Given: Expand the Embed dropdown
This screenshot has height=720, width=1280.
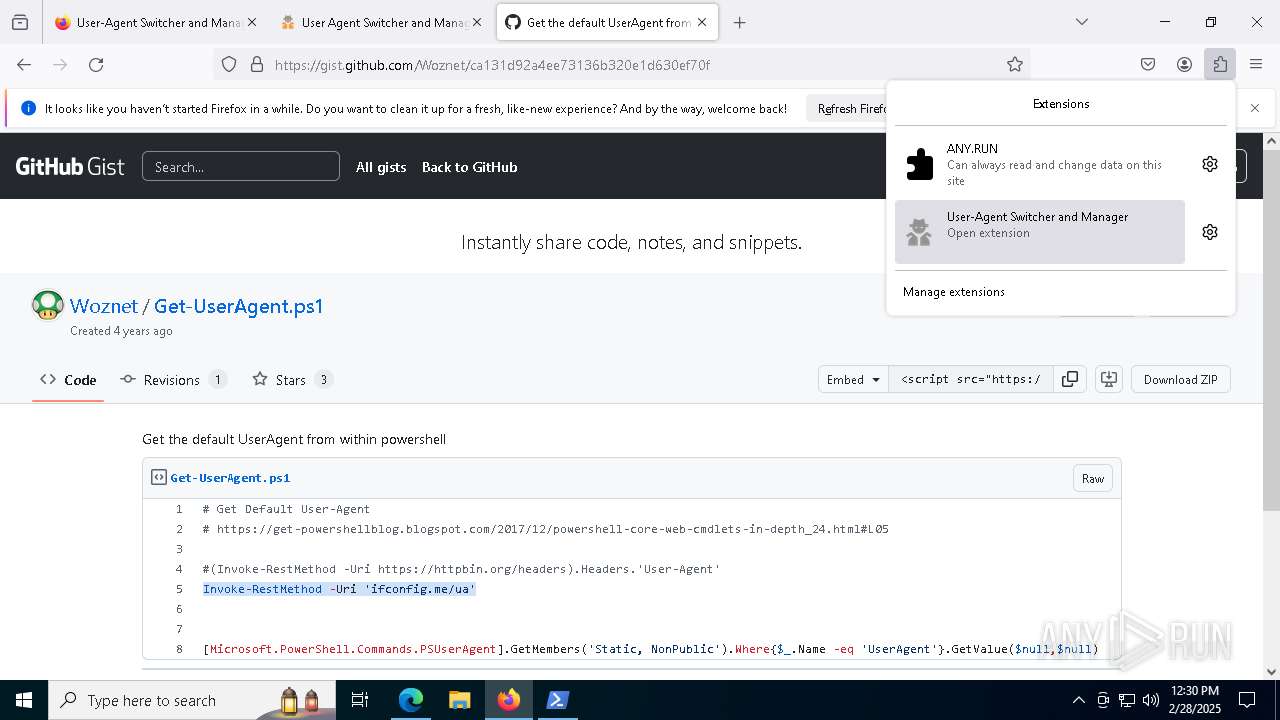Looking at the screenshot, I should (853, 379).
